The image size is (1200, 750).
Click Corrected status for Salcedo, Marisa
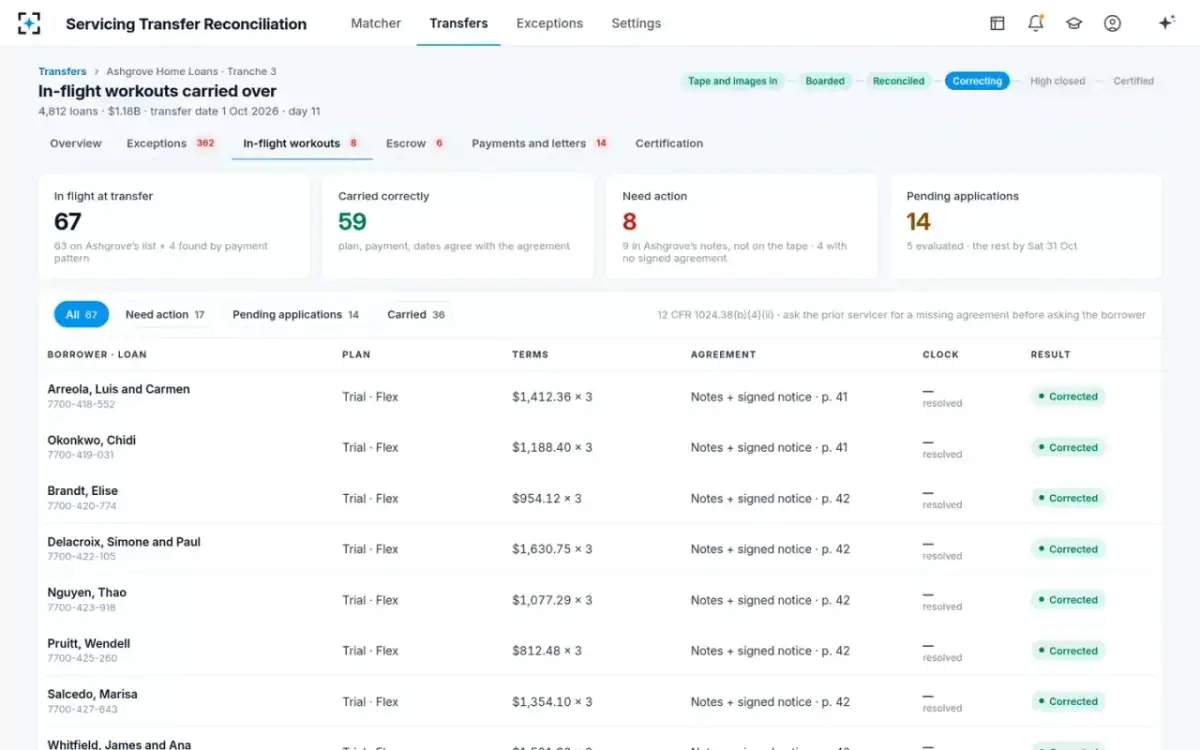(1068, 701)
